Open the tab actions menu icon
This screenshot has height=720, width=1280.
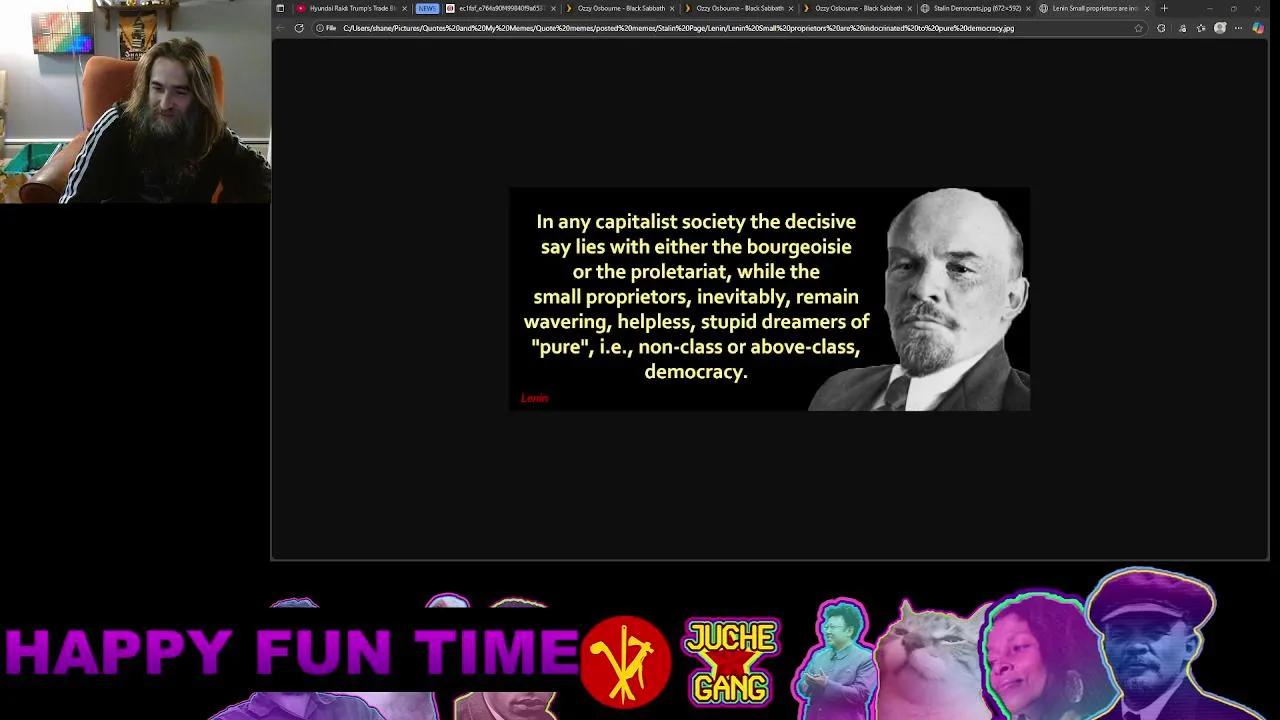click(280, 8)
